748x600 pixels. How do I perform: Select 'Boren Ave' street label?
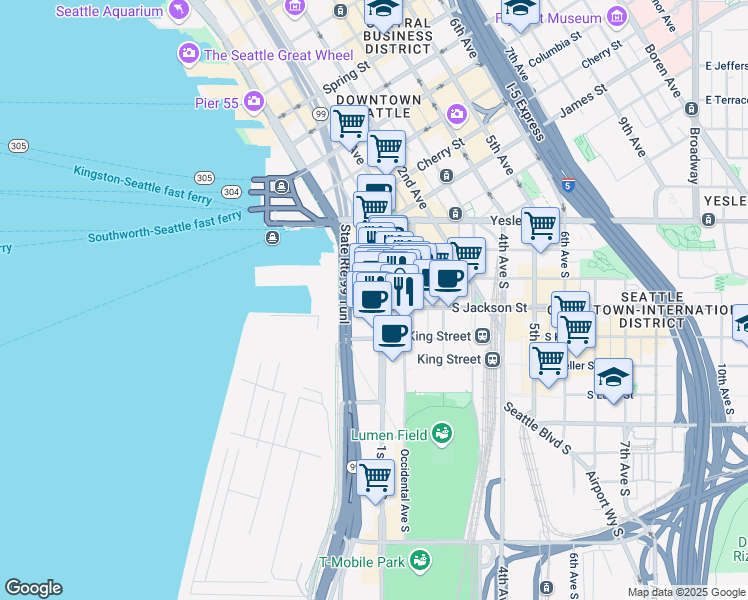pyautogui.click(x=663, y=71)
